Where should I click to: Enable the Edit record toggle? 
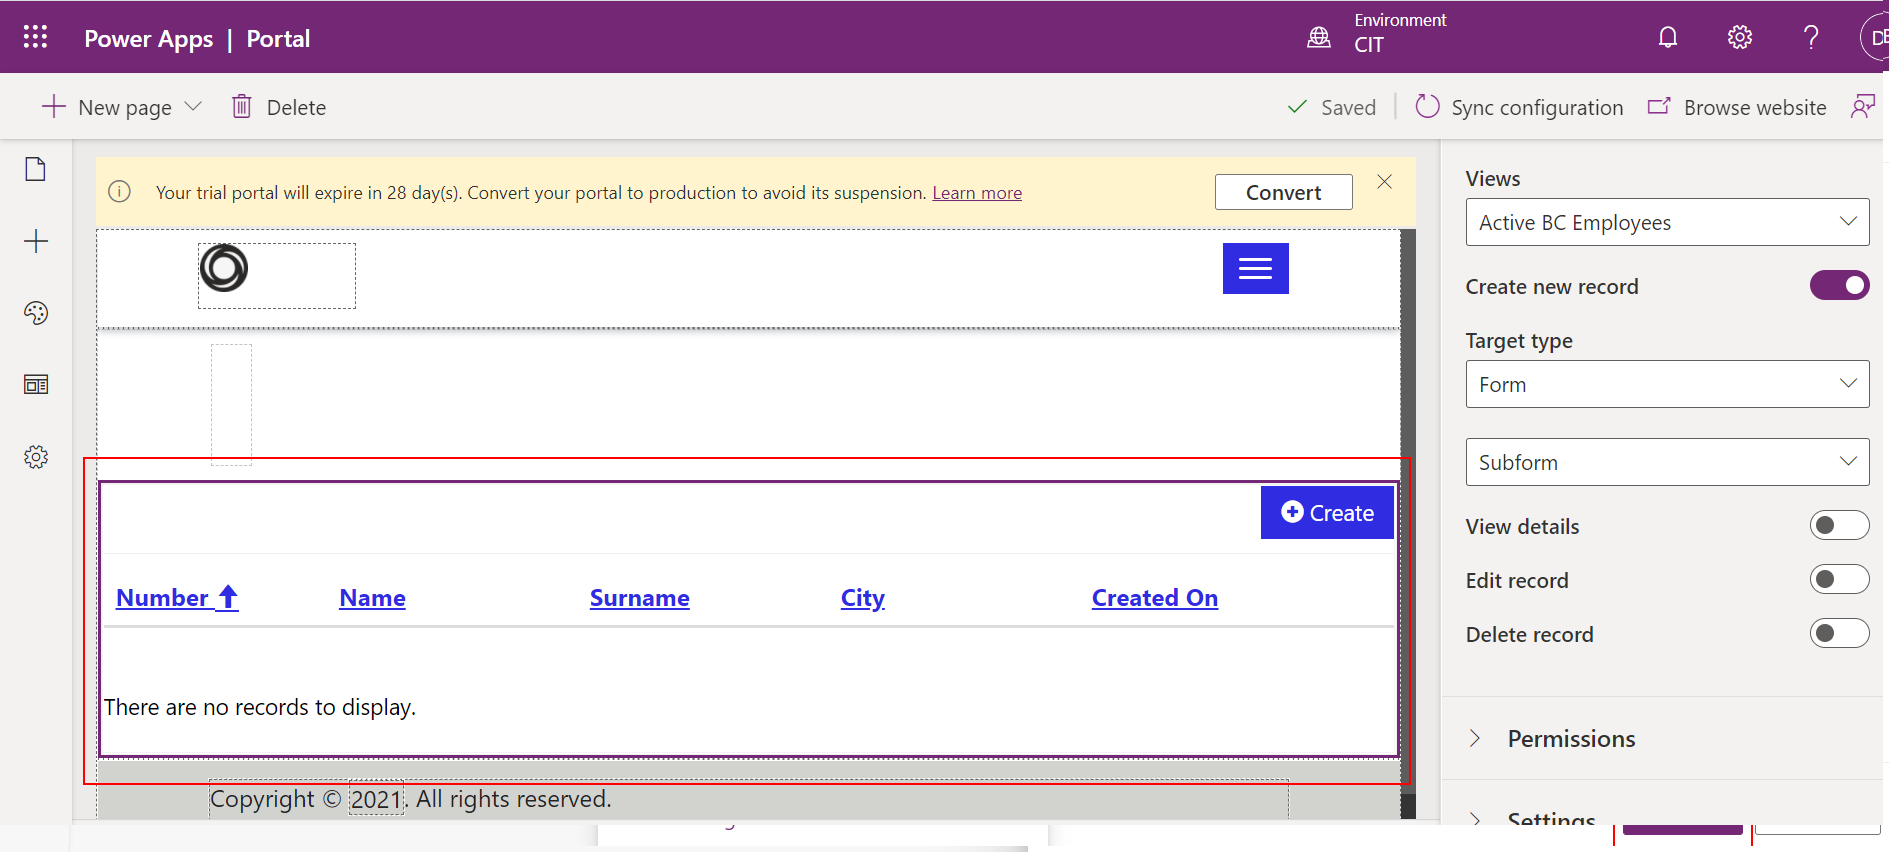pyautogui.click(x=1839, y=579)
